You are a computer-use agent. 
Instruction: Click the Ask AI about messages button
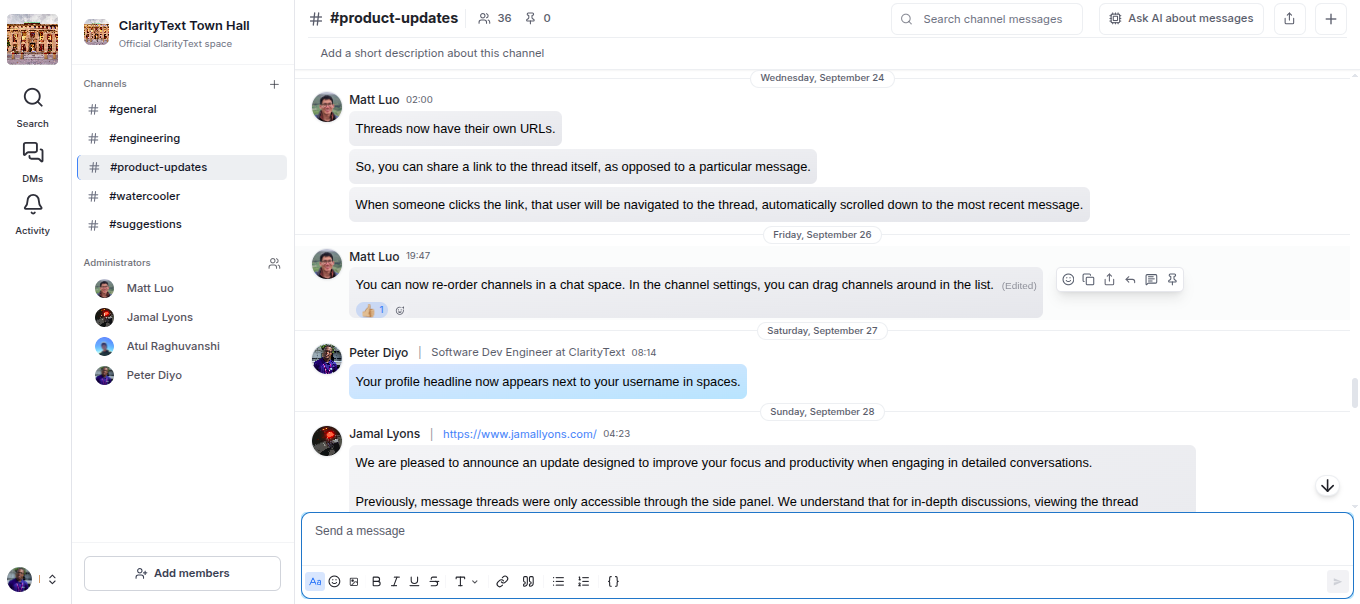tap(1181, 18)
